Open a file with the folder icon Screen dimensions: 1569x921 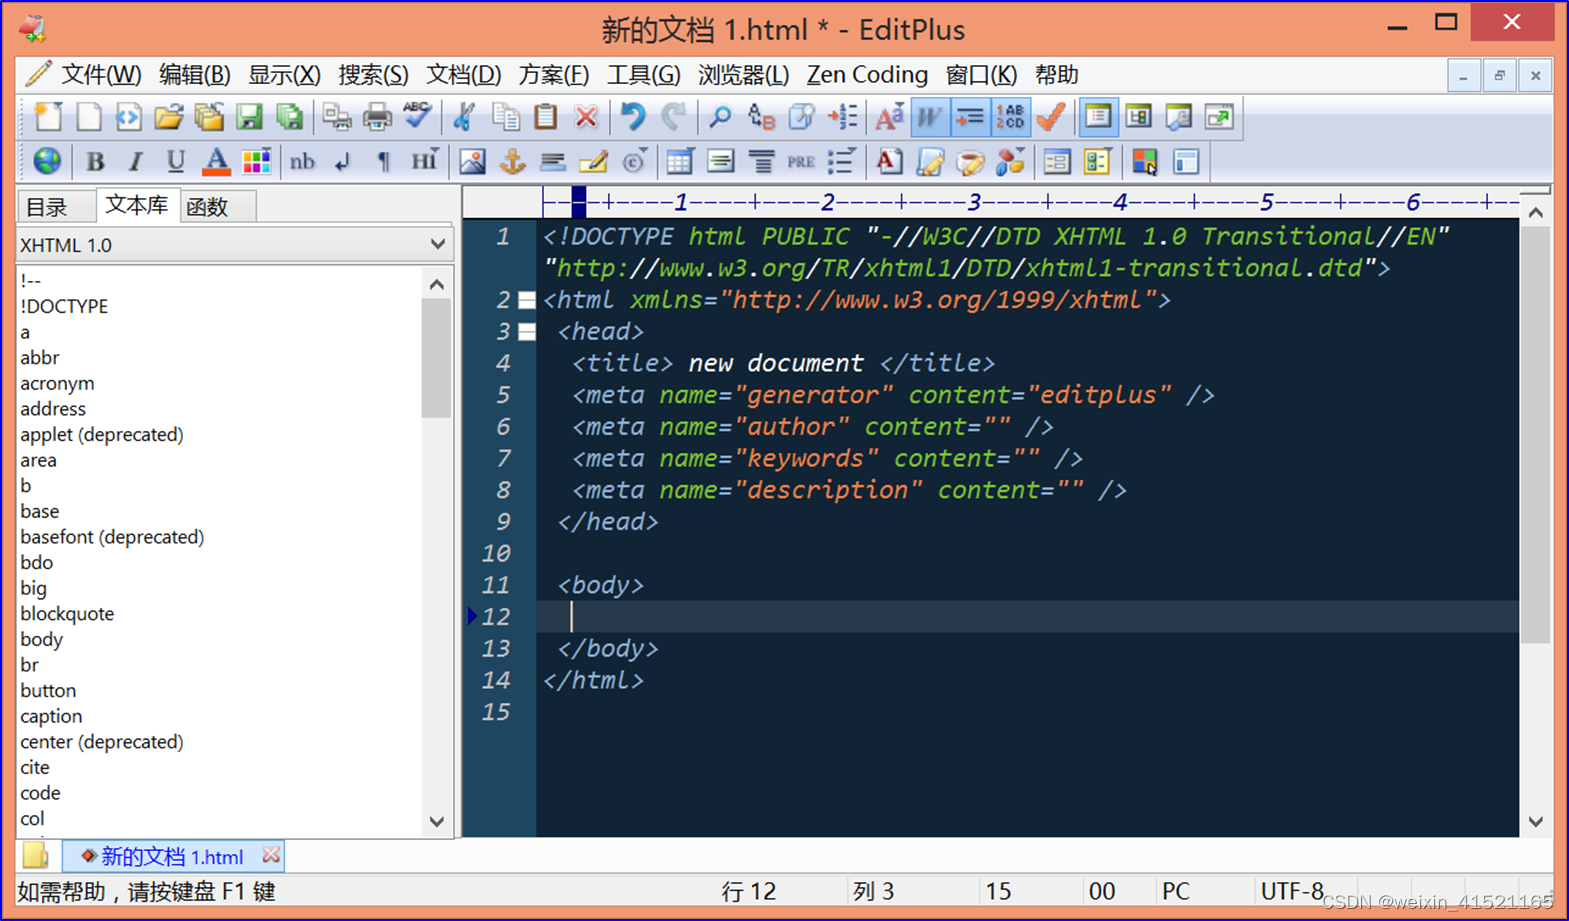(x=168, y=117)
